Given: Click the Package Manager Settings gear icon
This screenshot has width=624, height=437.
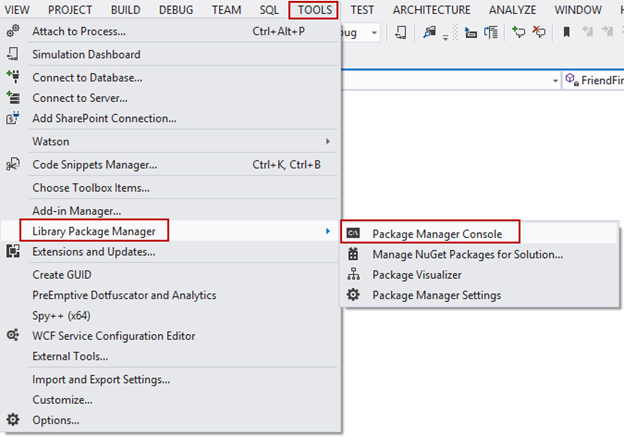Looking at the screenshot, I should (353, 295).
